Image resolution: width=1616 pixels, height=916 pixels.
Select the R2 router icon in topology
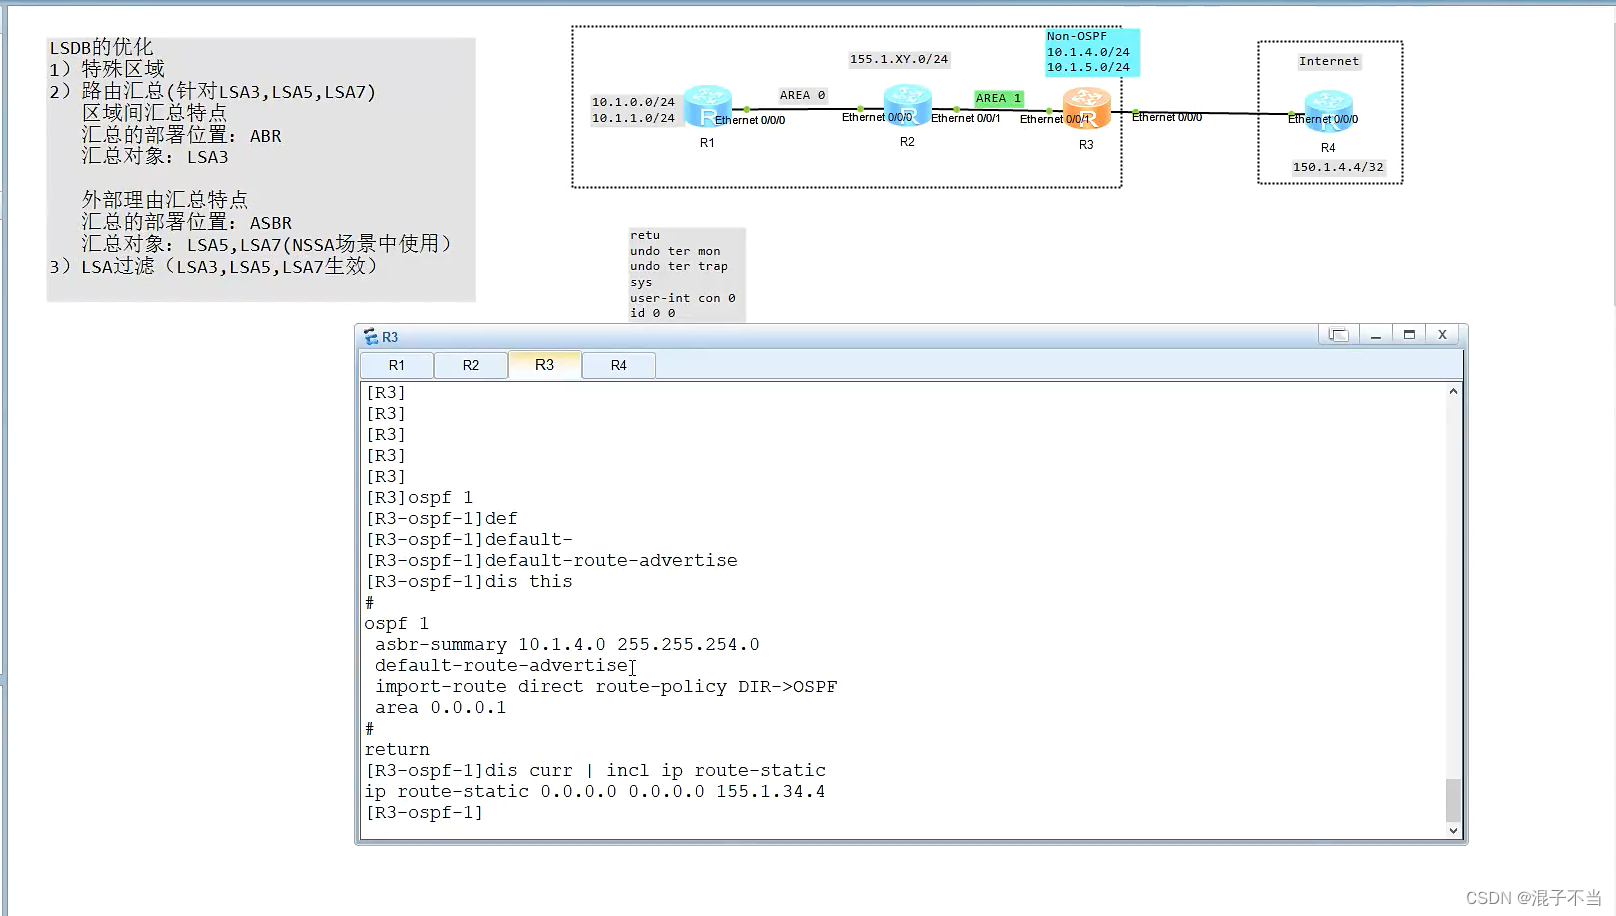(x=908, y=104)
